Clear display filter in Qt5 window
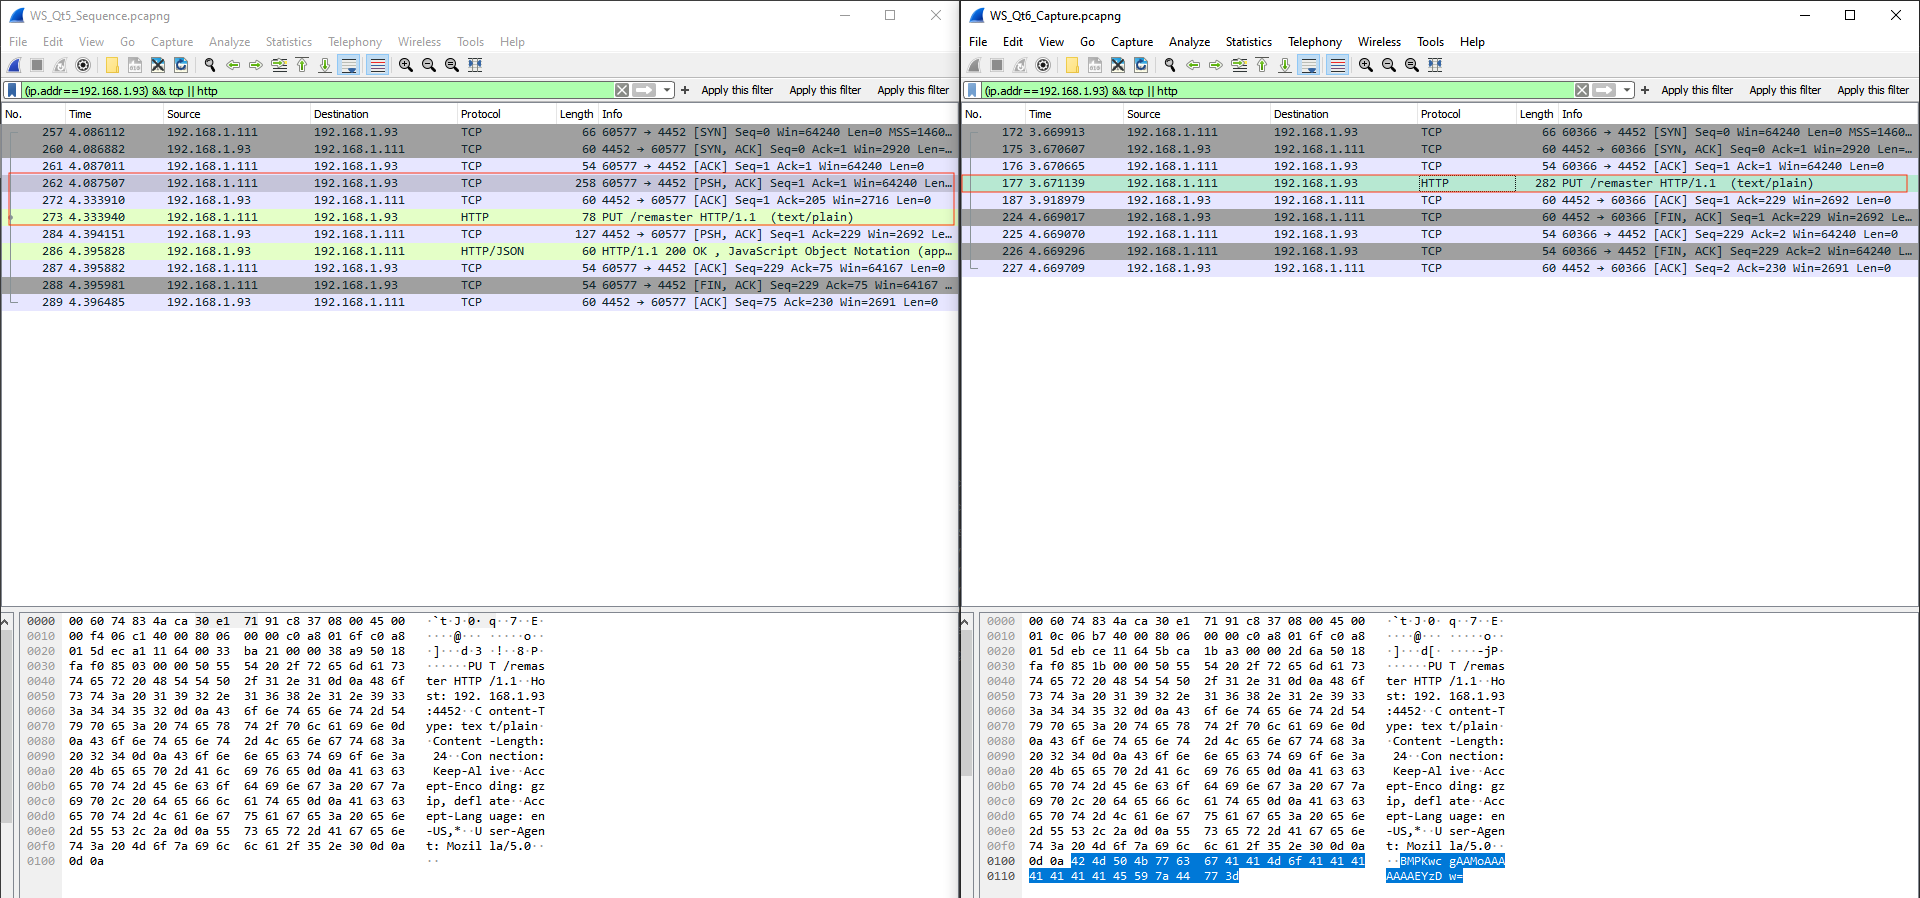This screenshot has height=898, width=1920. click(622, 90)
